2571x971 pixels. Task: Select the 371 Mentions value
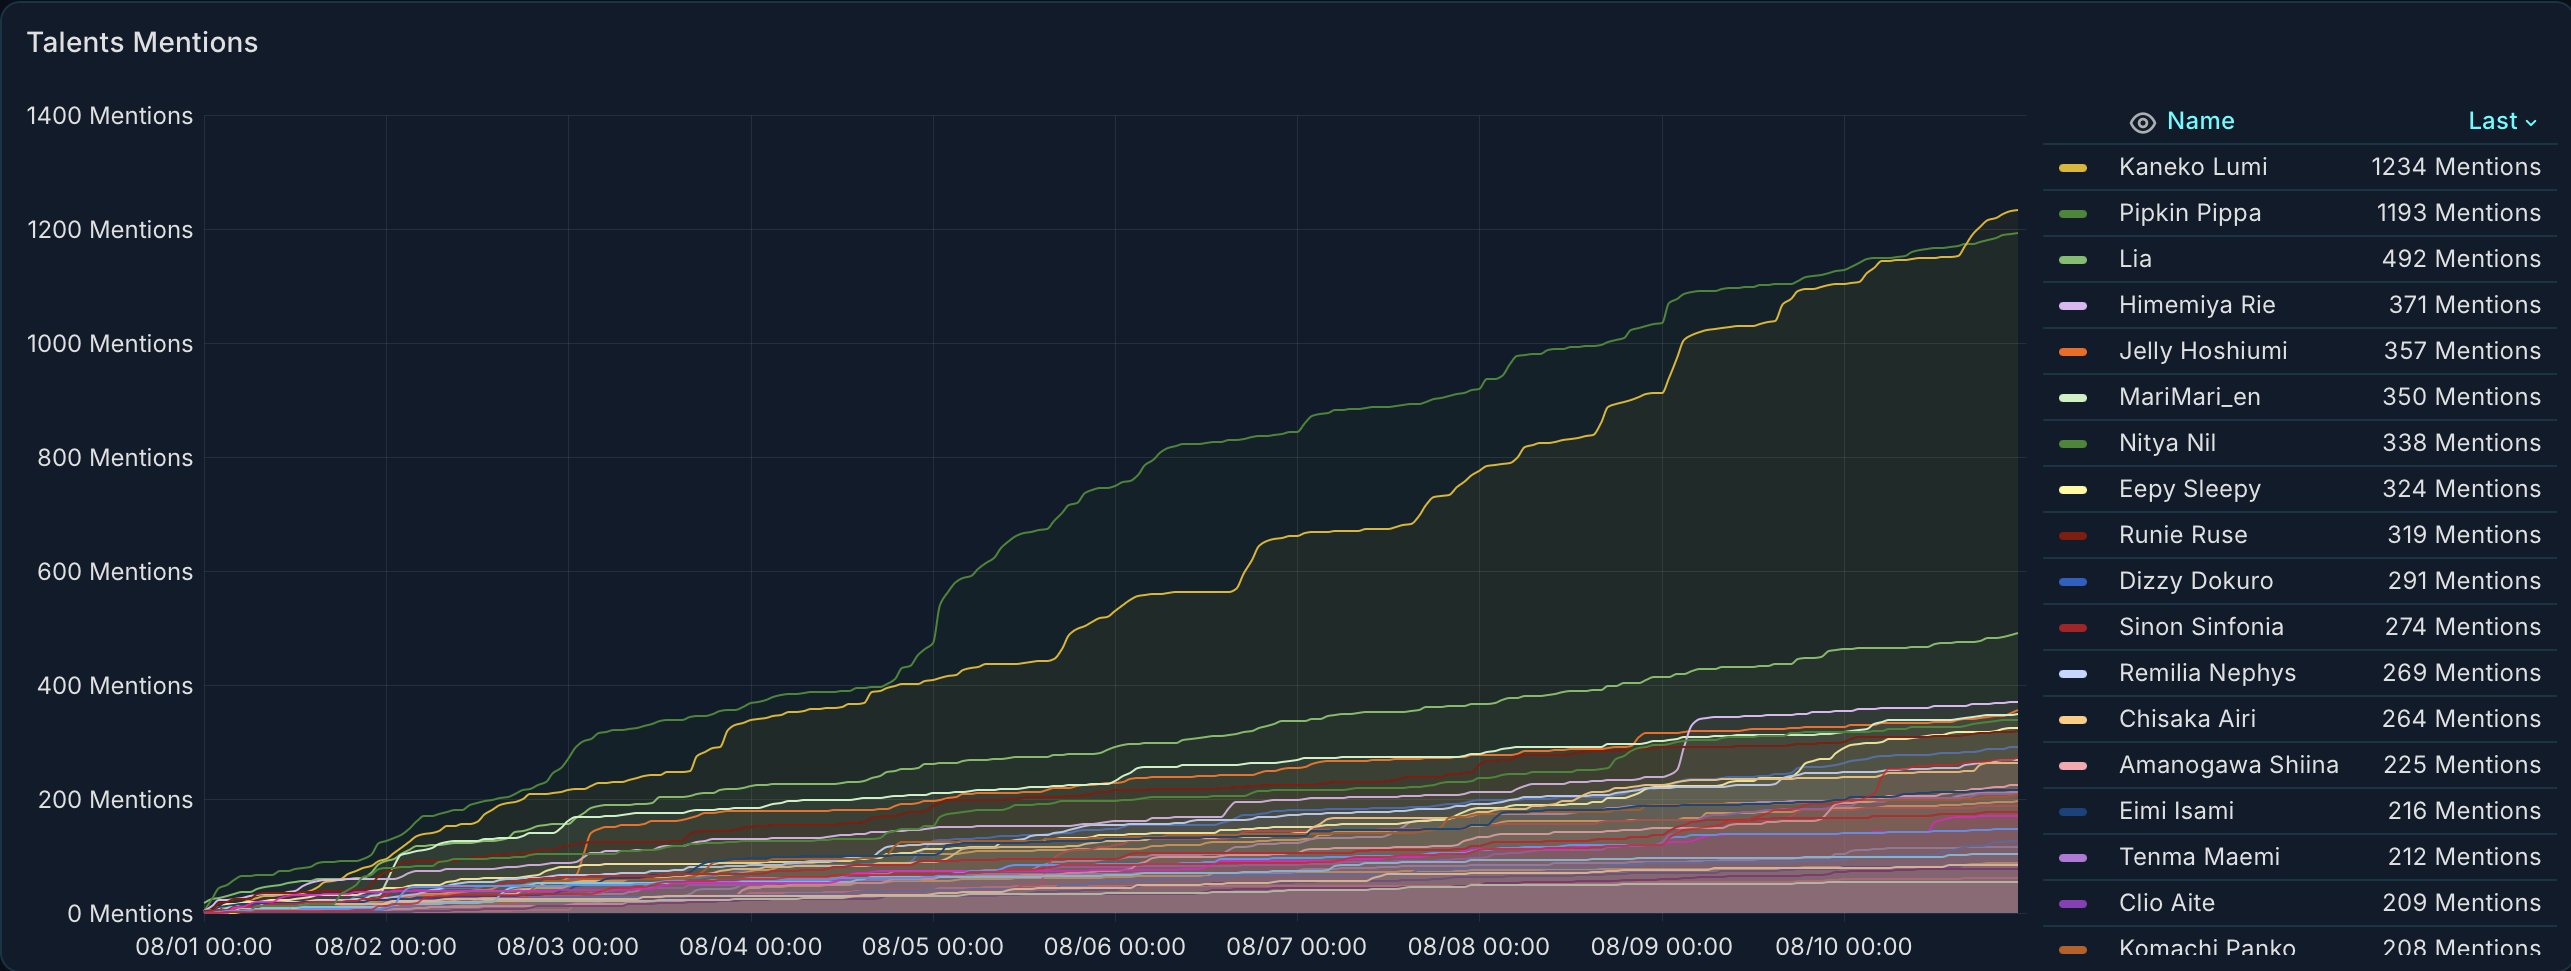[x=2465, y=305]
